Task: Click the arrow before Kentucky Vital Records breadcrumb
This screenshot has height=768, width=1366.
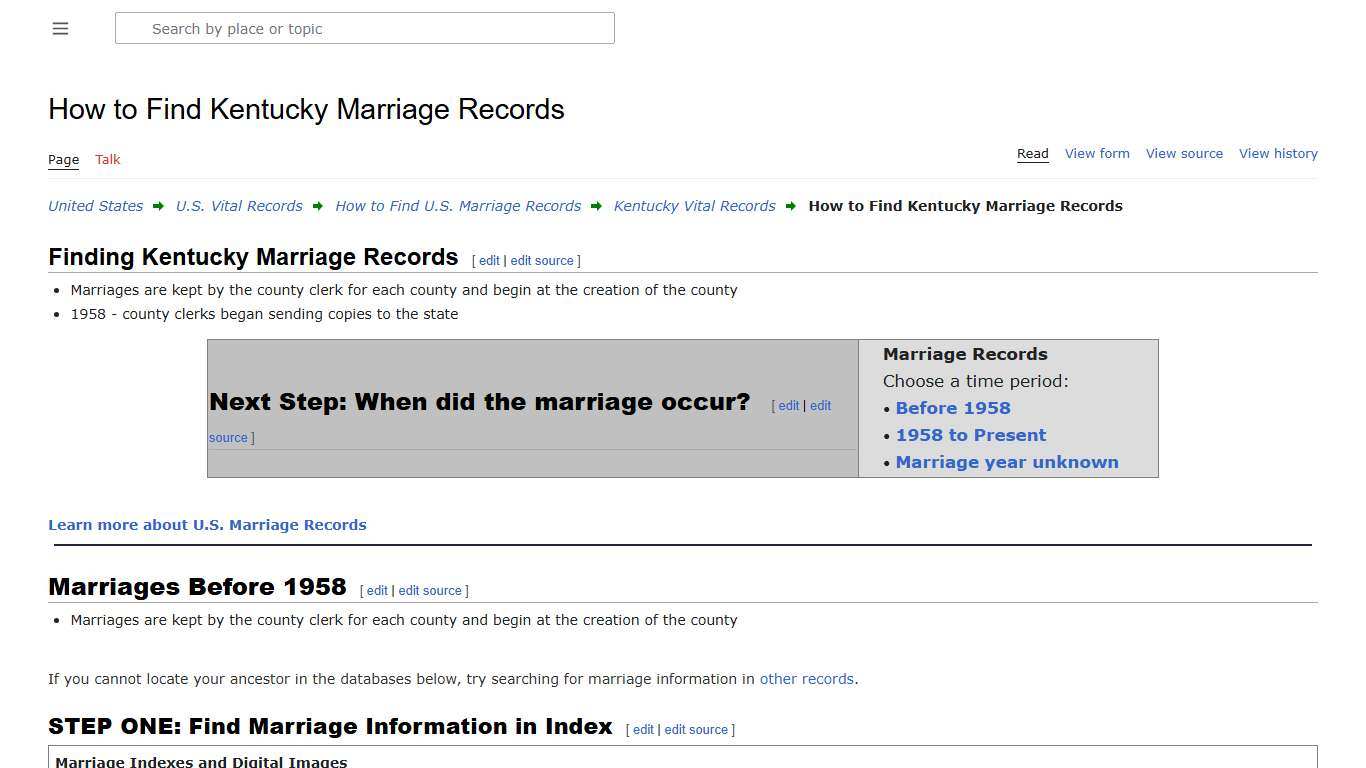Action: point(596,206)
